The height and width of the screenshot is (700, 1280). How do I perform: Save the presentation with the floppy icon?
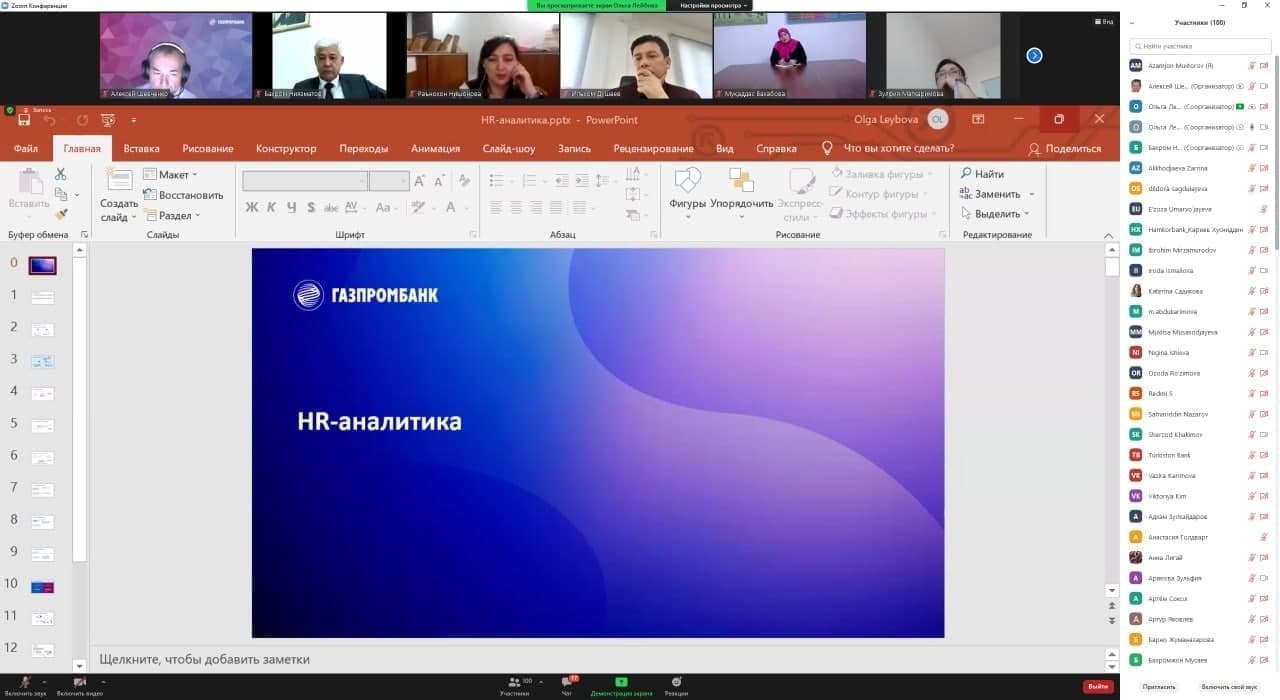(23, 120)
